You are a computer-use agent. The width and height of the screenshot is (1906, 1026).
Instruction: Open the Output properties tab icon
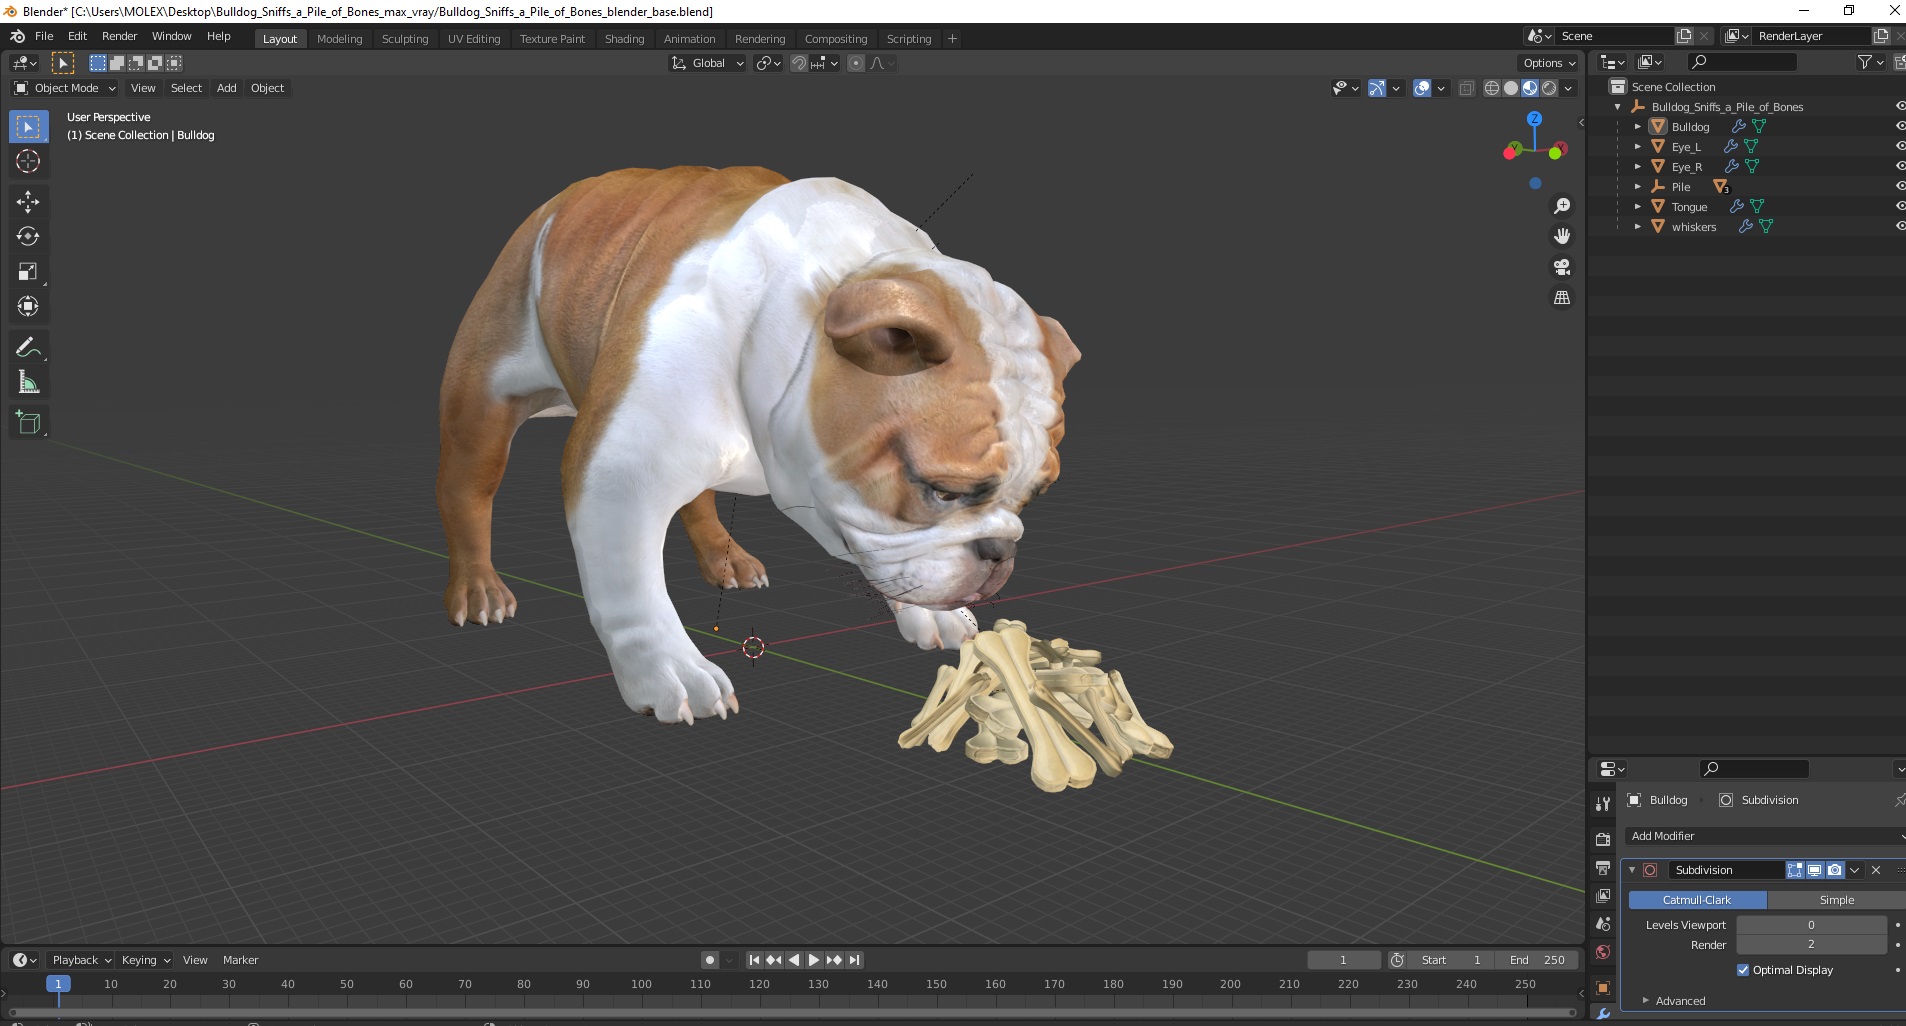1603,867
